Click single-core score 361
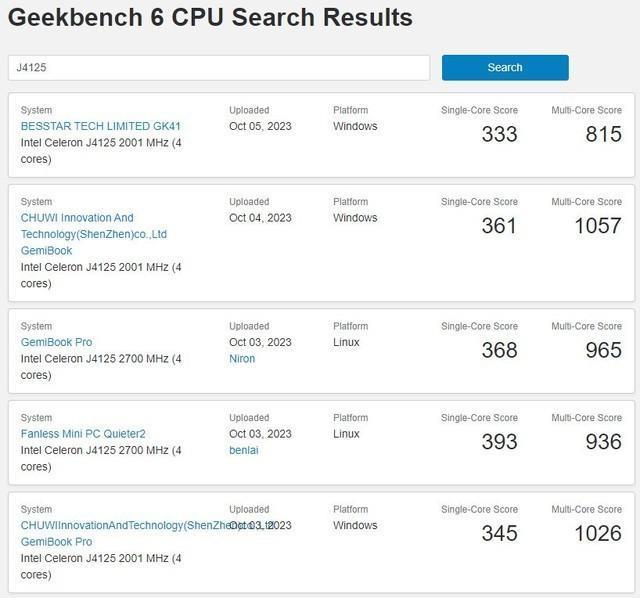 (499, 225)
